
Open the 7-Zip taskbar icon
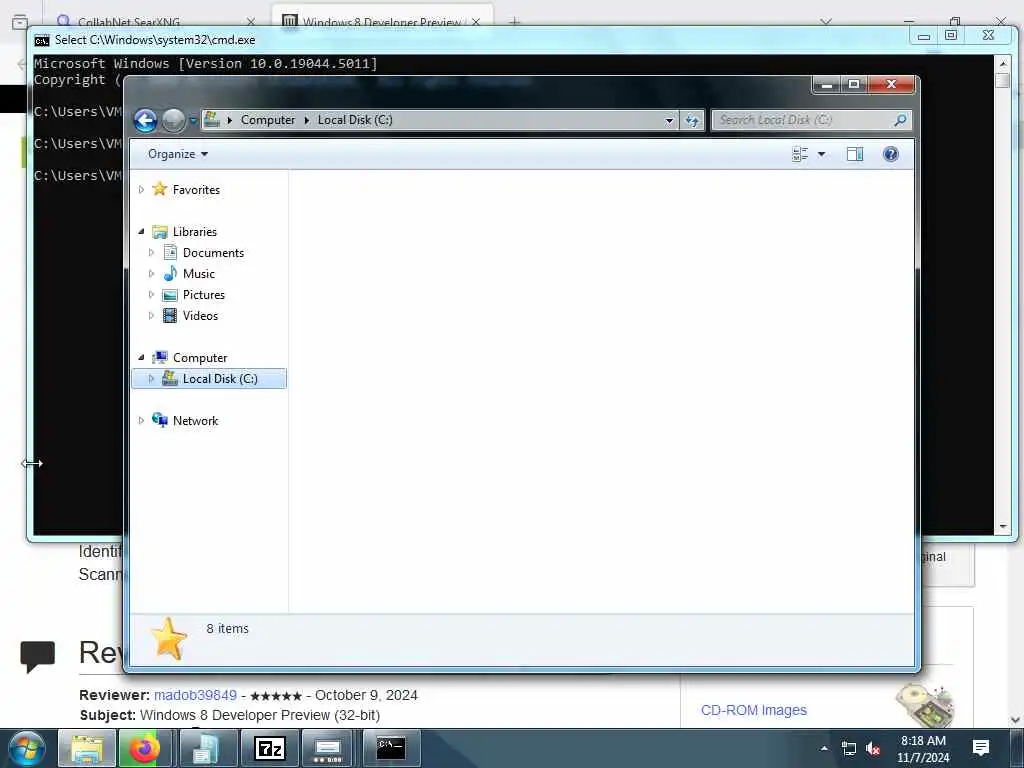270,748
